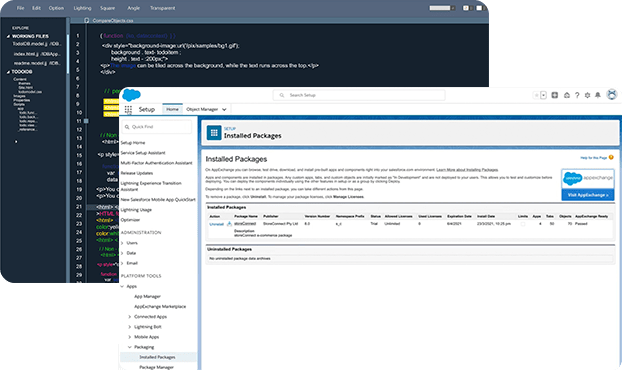Open the user profile avatar
The height and width of the screenshot is (370, 622).
(x=612, y=95)
